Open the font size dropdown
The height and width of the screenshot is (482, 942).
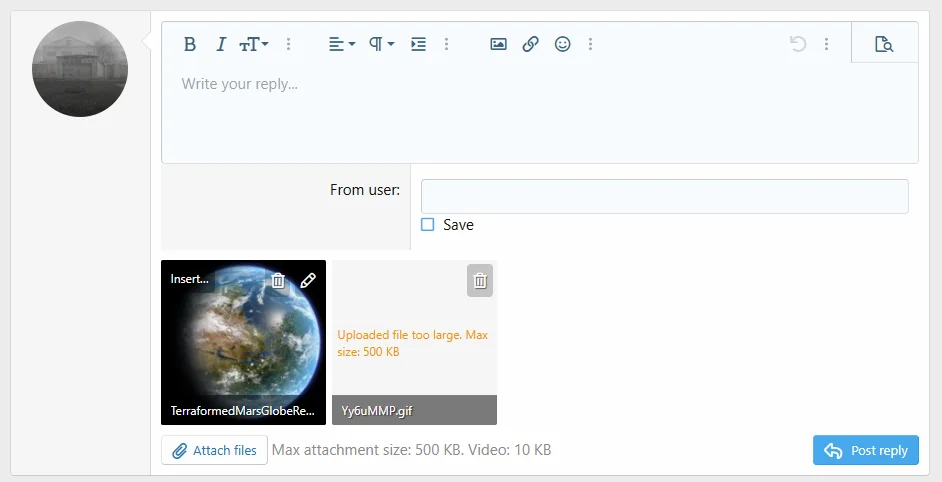pyautogui.click(x=254, y=44)
